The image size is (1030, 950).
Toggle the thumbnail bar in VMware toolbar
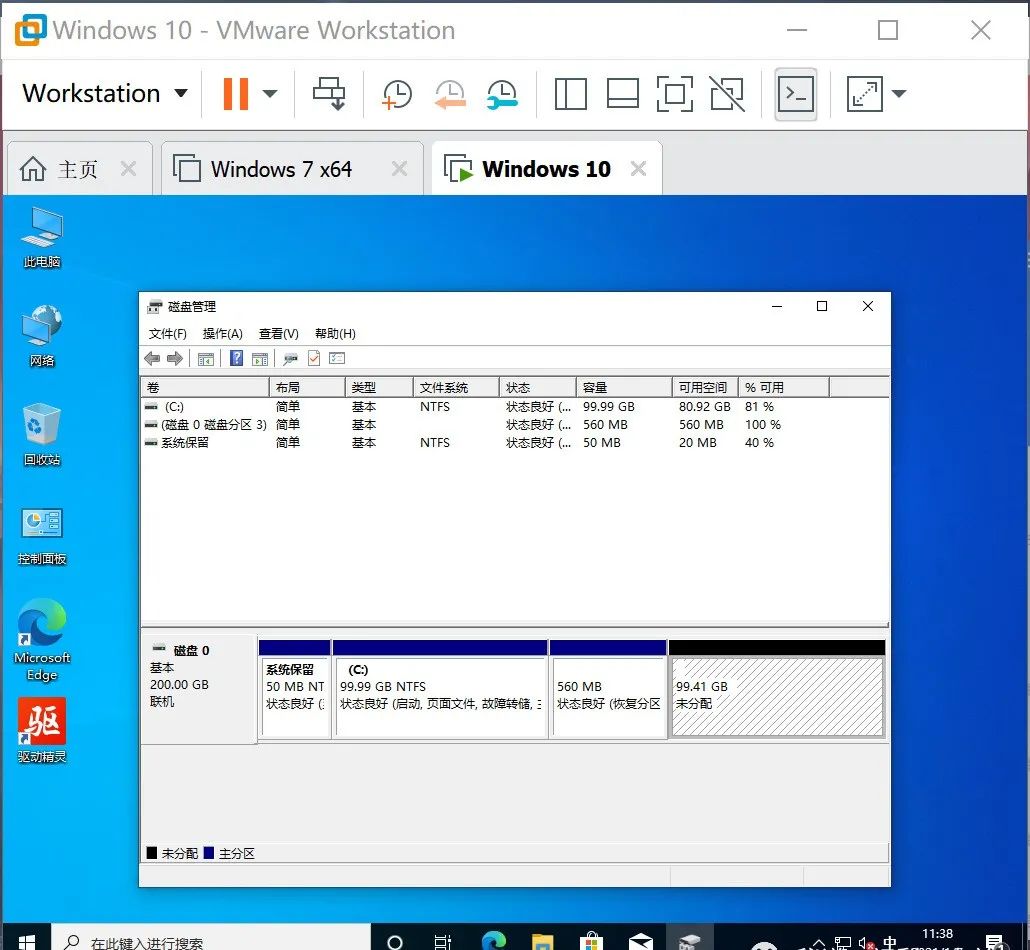623,93
